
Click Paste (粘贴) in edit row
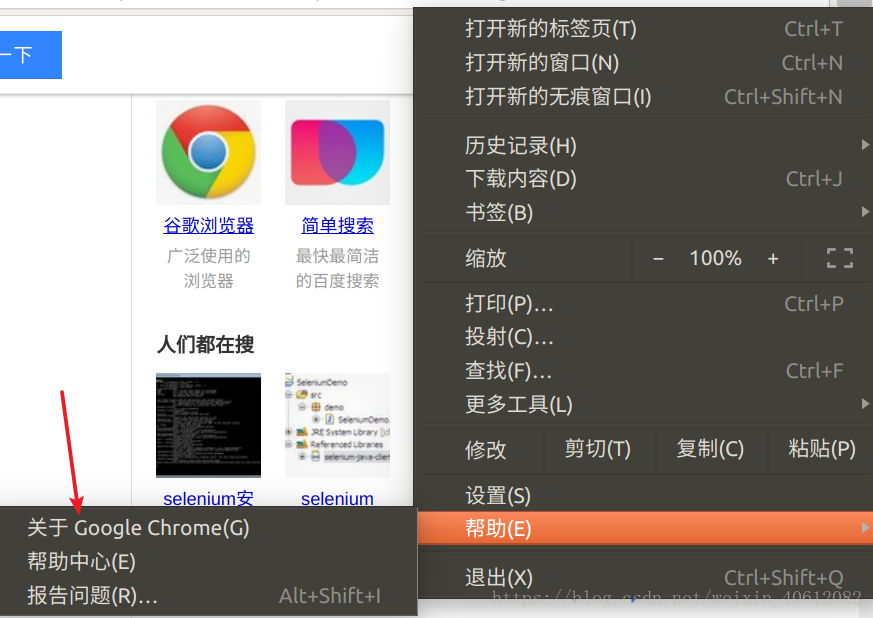point(822,449)
